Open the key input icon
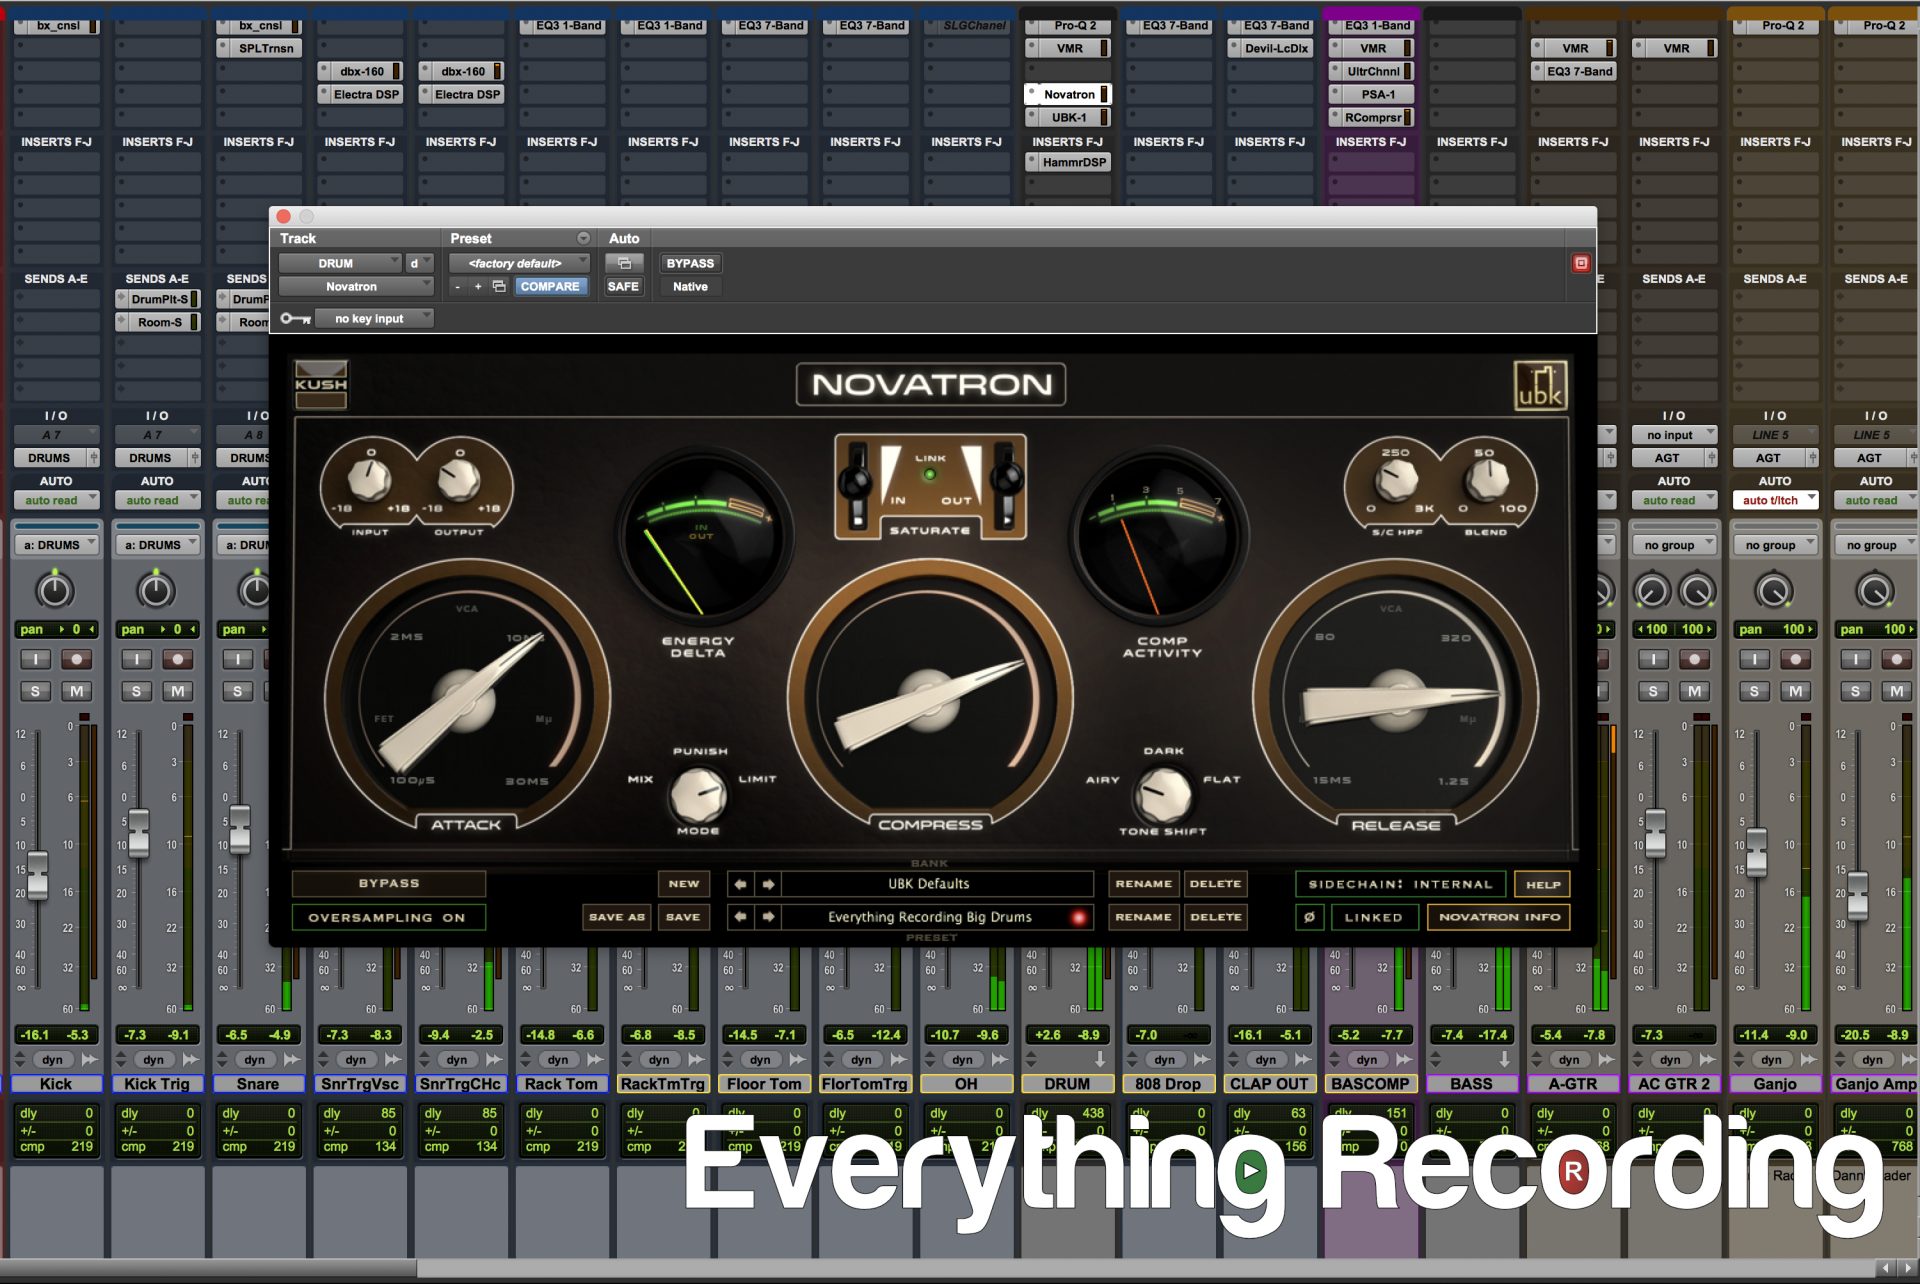The width and height of the screenshot is (1920, 1284). (x=295, y=318)
